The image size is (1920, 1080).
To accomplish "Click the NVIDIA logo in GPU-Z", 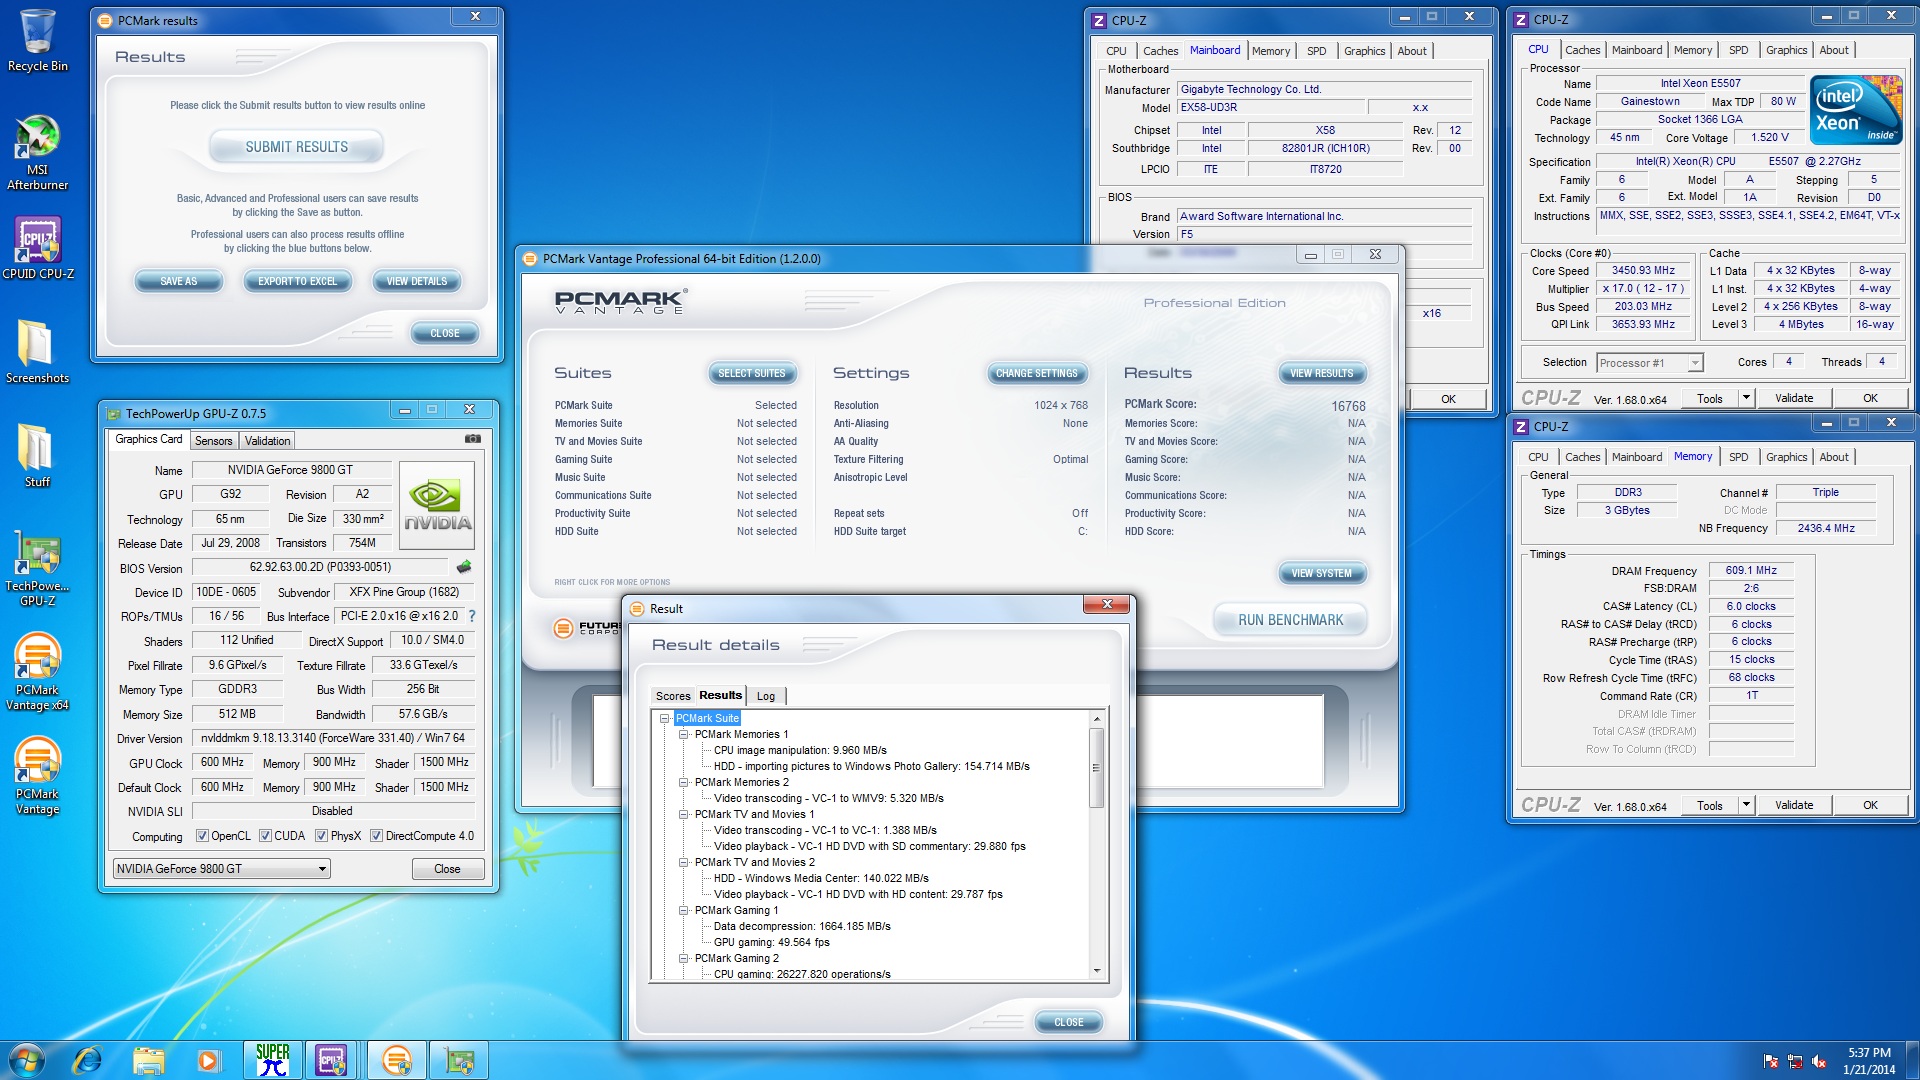I will coord(437,505).
